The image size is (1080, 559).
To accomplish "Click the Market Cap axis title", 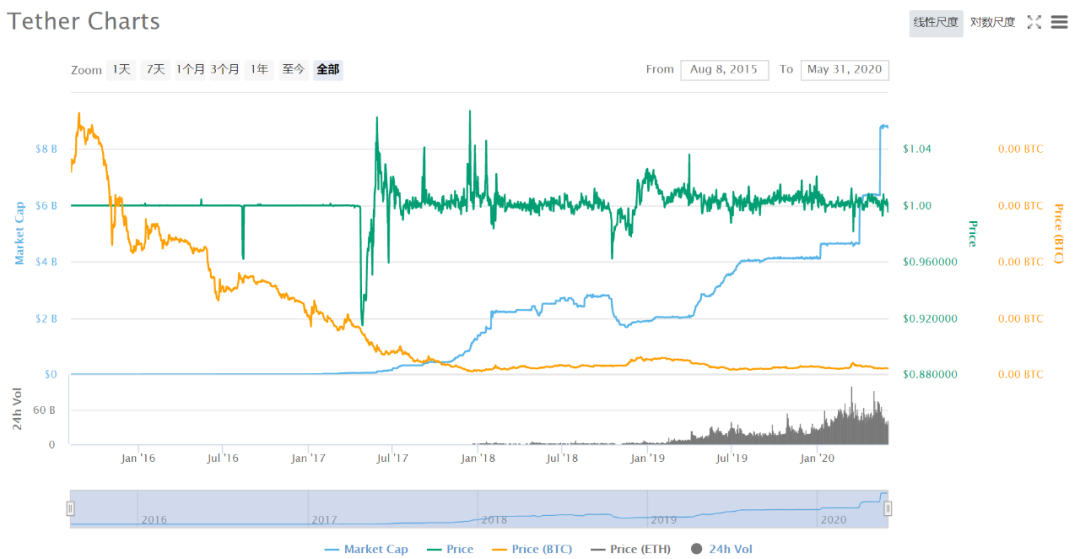I will coord(20,233).
